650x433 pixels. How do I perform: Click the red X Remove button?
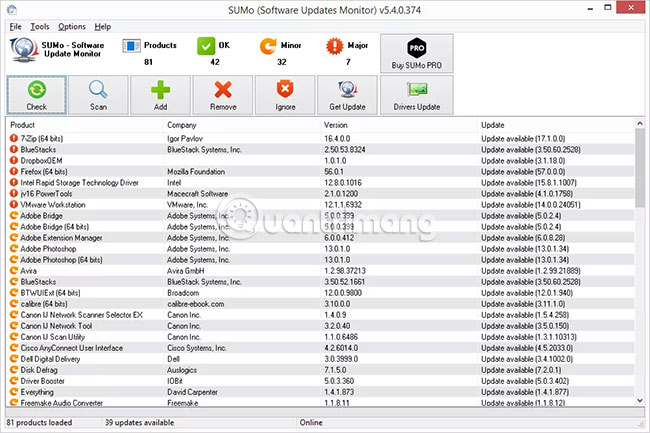coord(223,95)
